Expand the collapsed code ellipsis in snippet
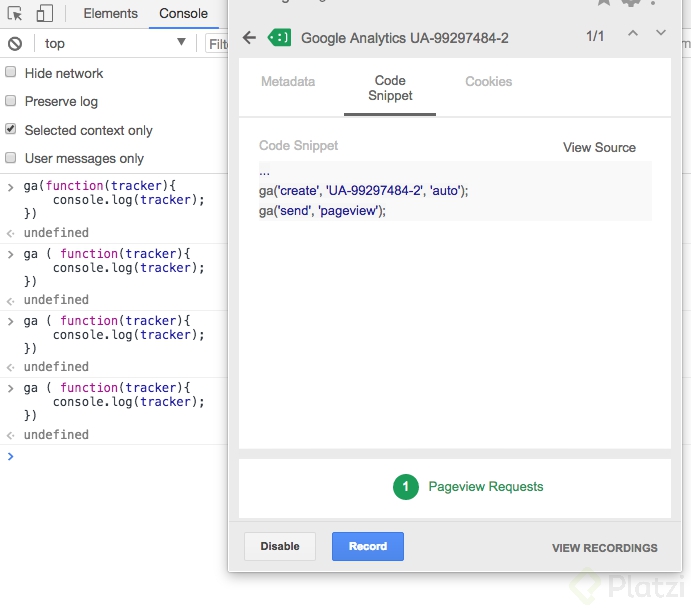Viewport: 691px width, 612px height. pyautogui.click(x=264, y=172)
